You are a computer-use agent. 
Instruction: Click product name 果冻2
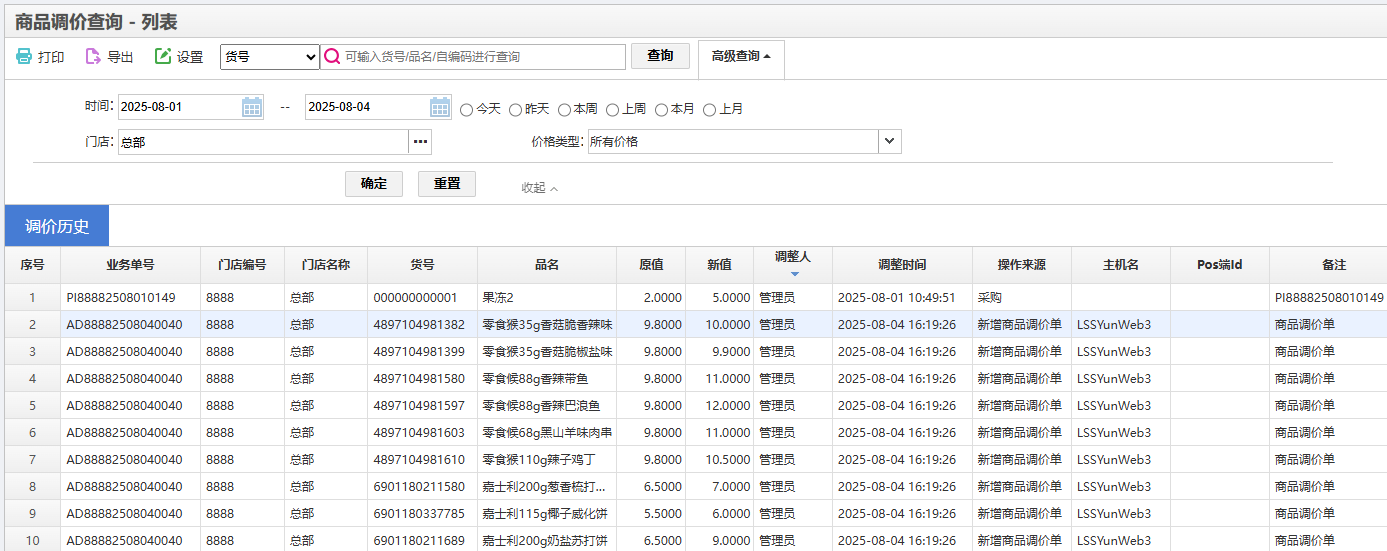coord(498,298)
